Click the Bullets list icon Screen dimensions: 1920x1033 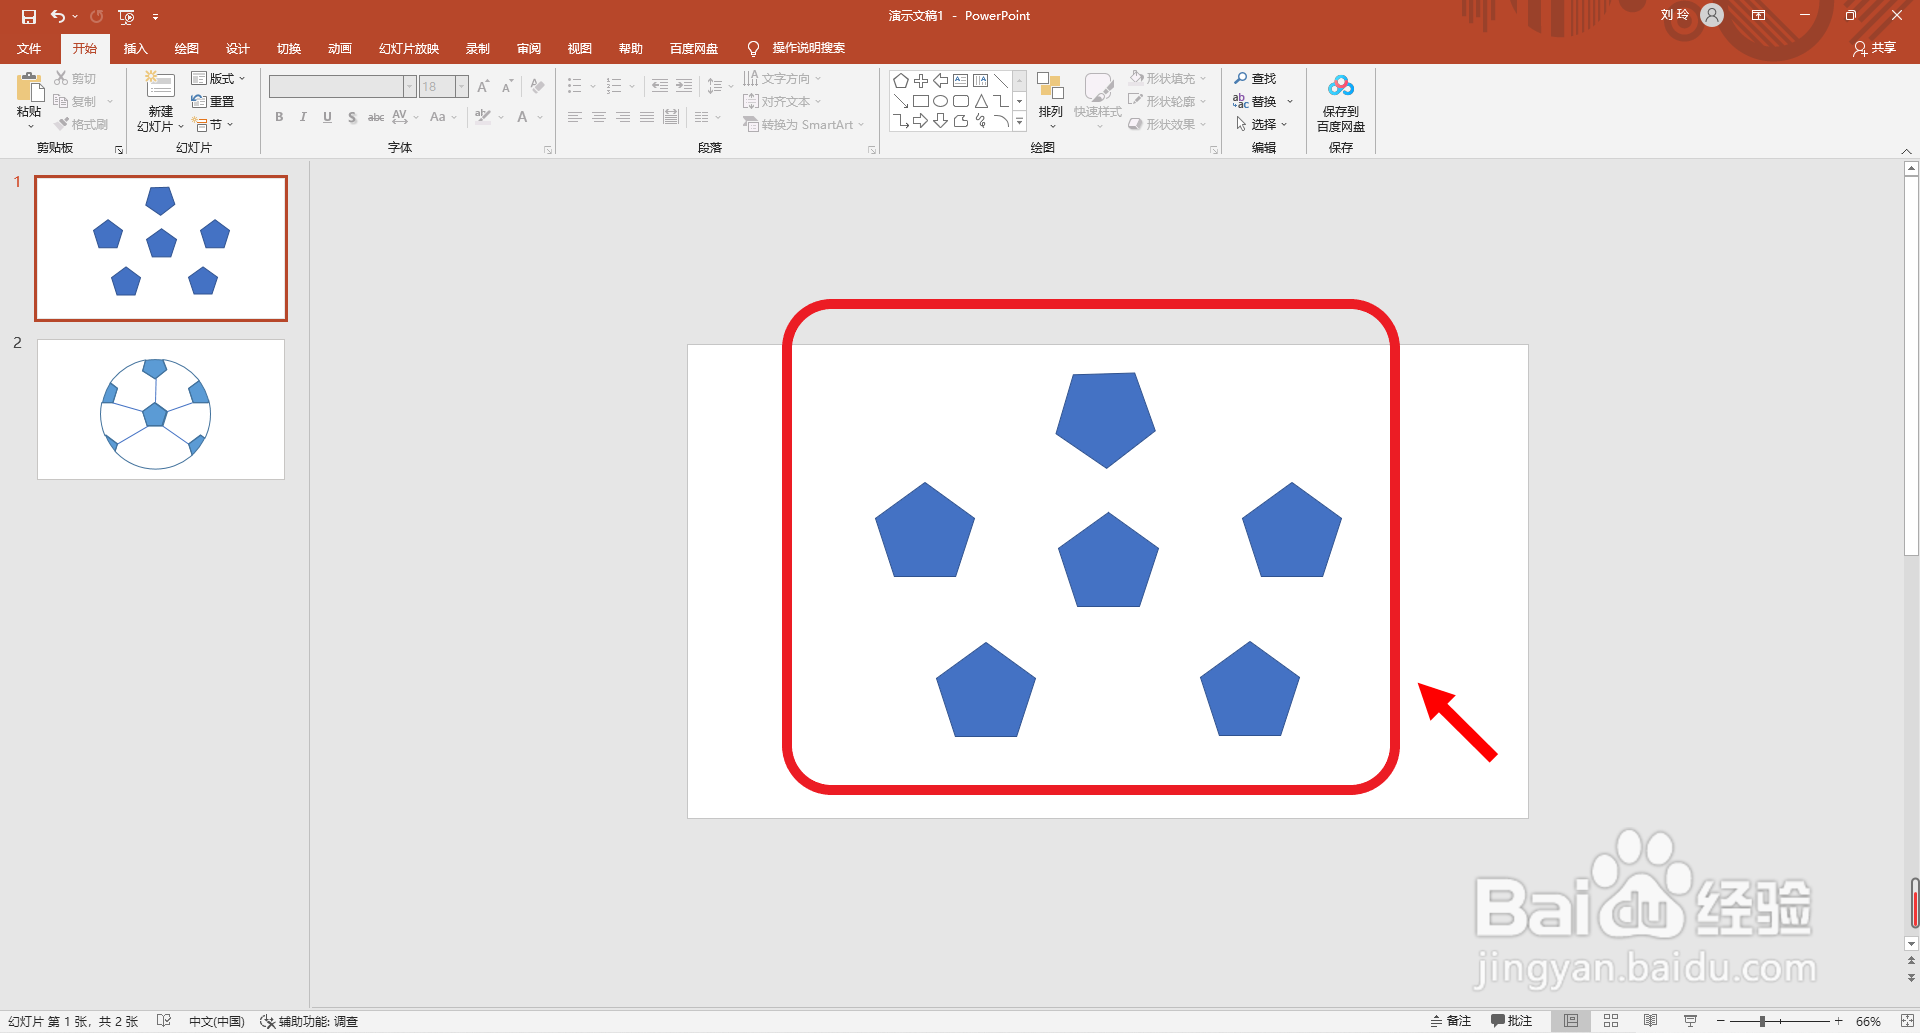point(575,86)
